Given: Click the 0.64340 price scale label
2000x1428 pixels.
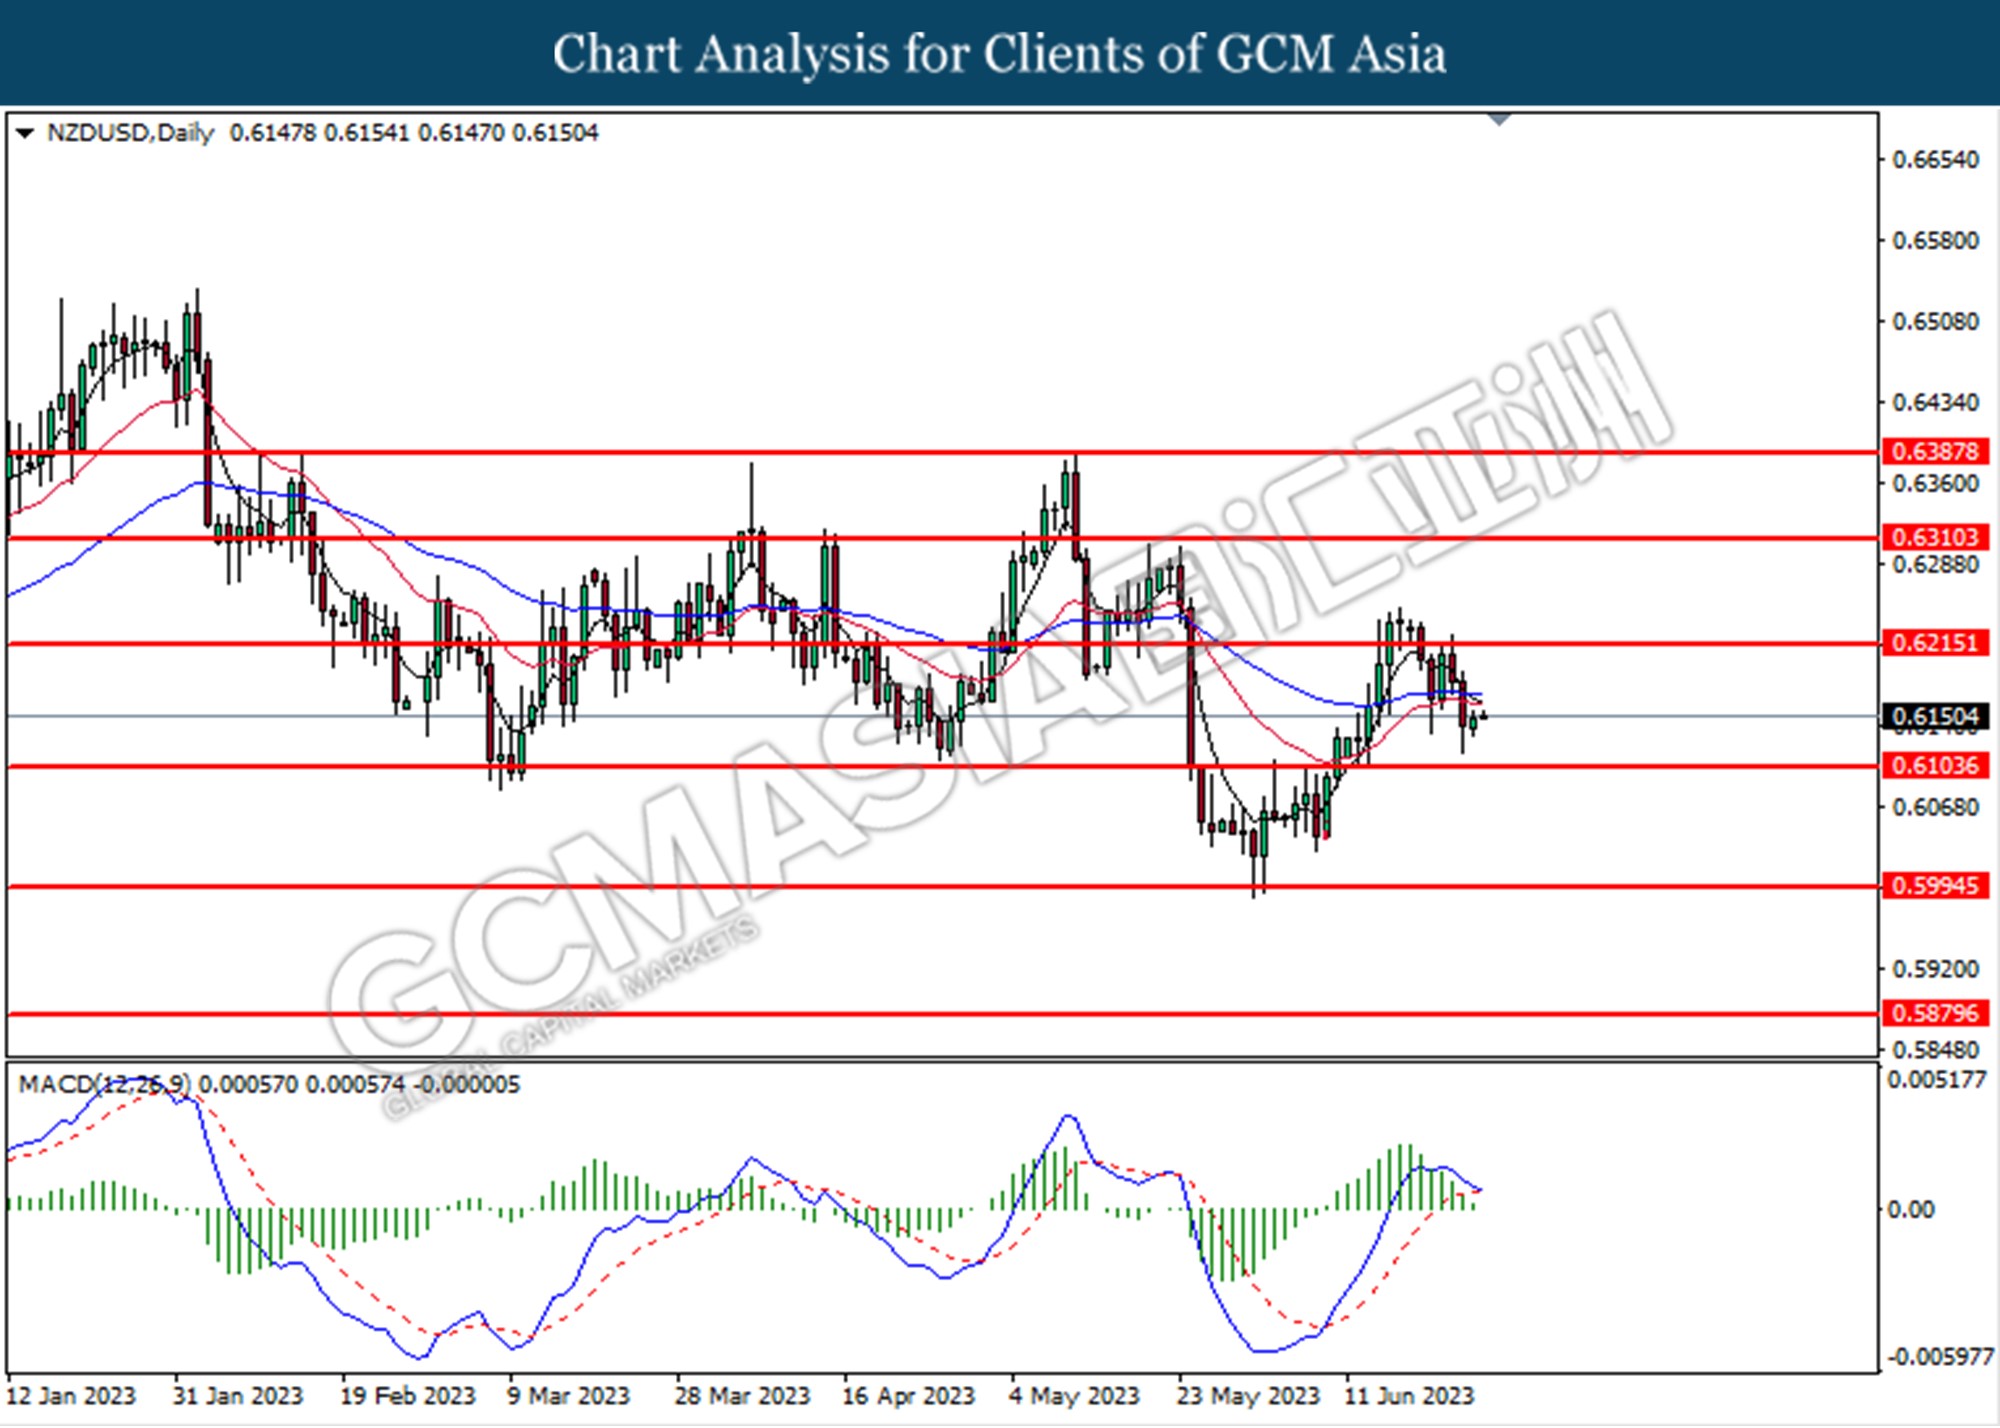Looking at the screenshot, I should (x=1935, y=403).
